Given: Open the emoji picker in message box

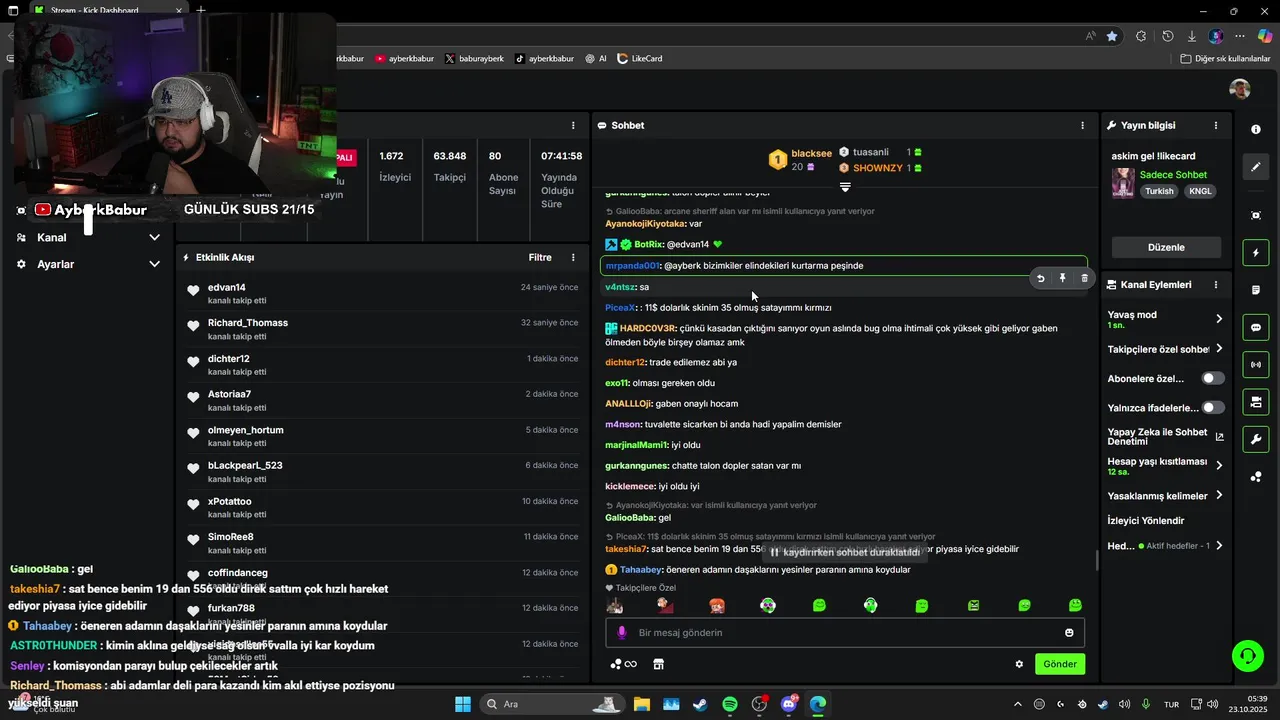Looking at the screenshot, I should coord(1069,632).
